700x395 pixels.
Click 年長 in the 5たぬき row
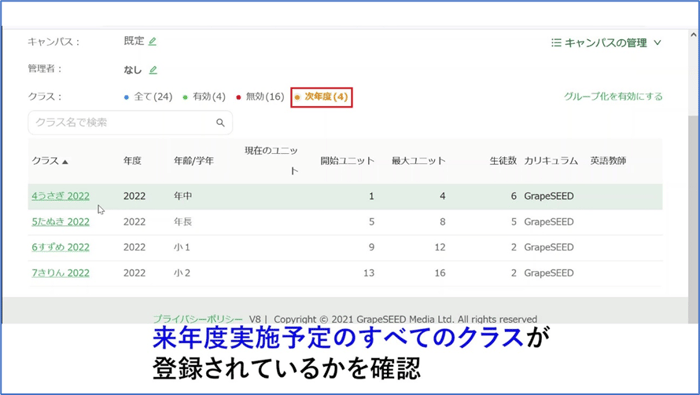pyautogui.click(x=183, y=222)
